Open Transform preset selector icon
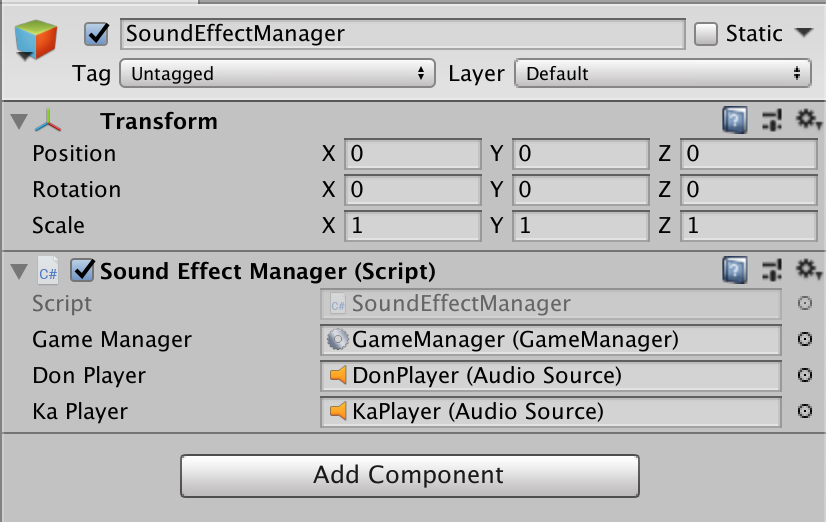The image size is (826, 522). [772, 121]
